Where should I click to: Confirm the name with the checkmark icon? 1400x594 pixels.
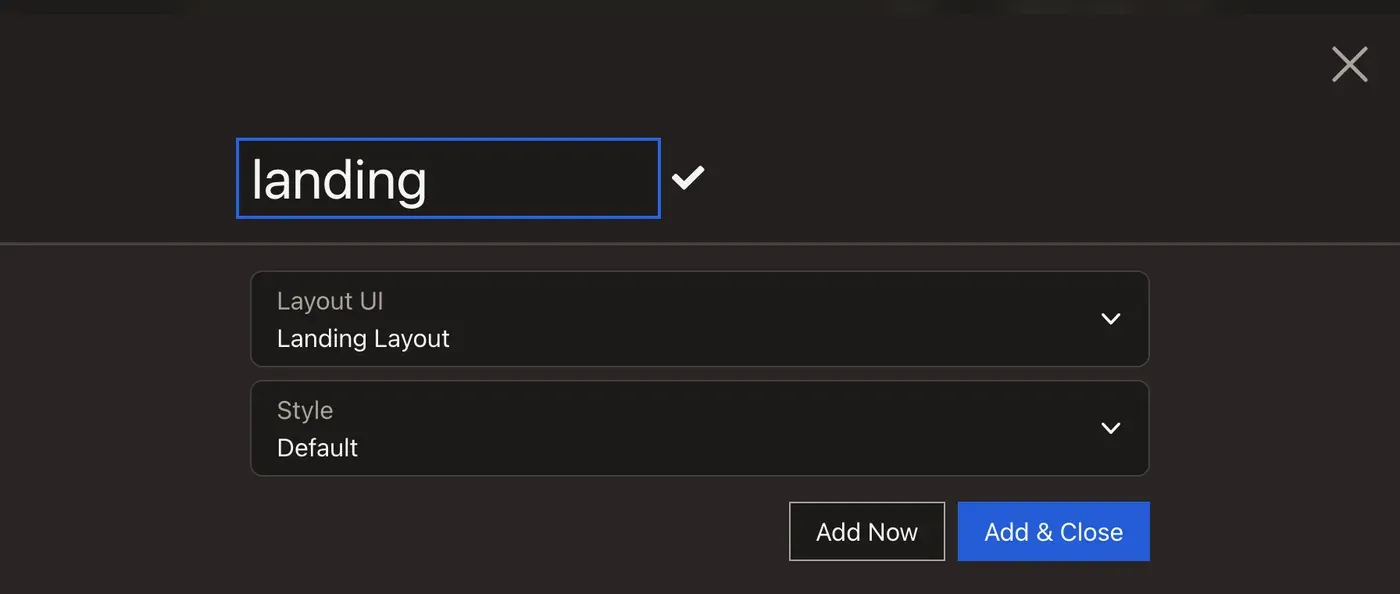coord(688,178)
